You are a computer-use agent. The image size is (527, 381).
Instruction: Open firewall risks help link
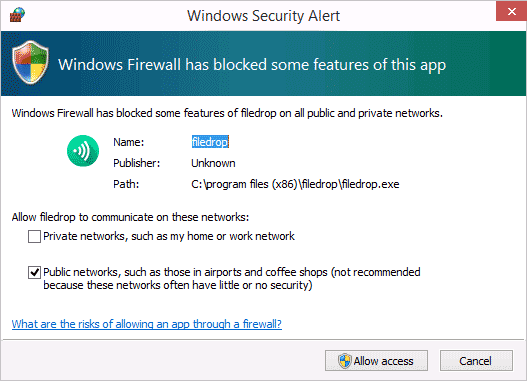coord(147,324)
